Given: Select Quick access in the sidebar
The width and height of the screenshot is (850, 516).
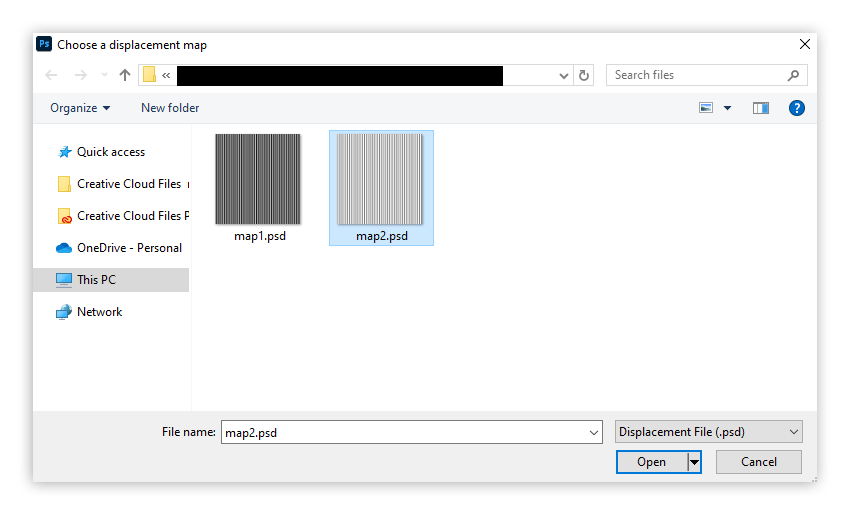Looking at the screenshot, I should click(x=111, y=152).
